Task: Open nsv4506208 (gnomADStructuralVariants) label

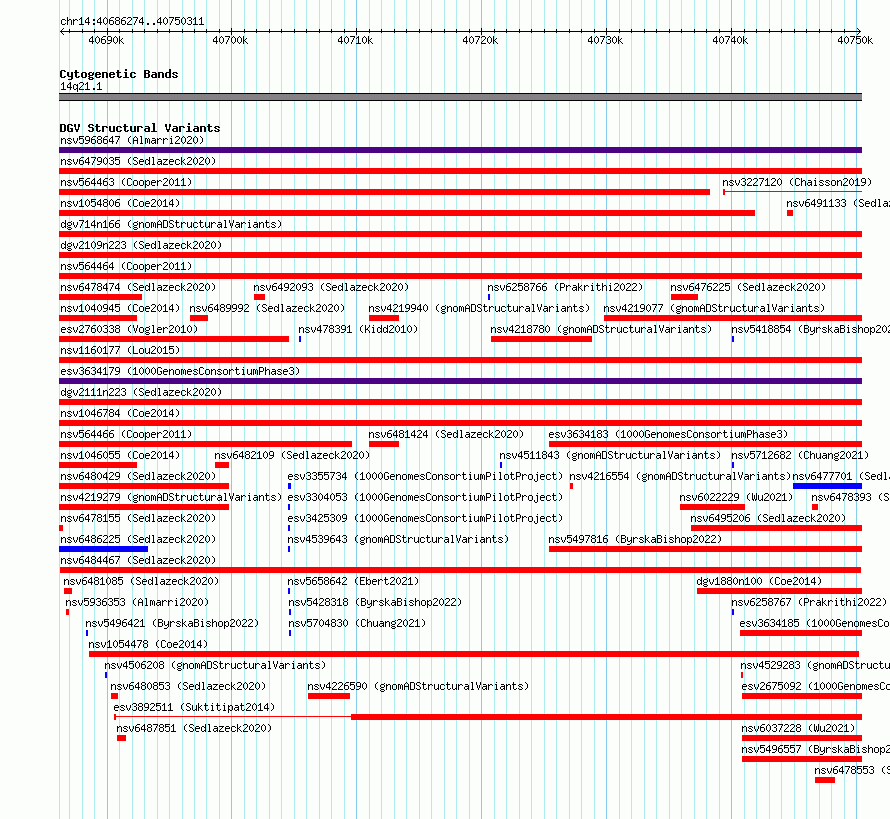Action: point(215,665)
